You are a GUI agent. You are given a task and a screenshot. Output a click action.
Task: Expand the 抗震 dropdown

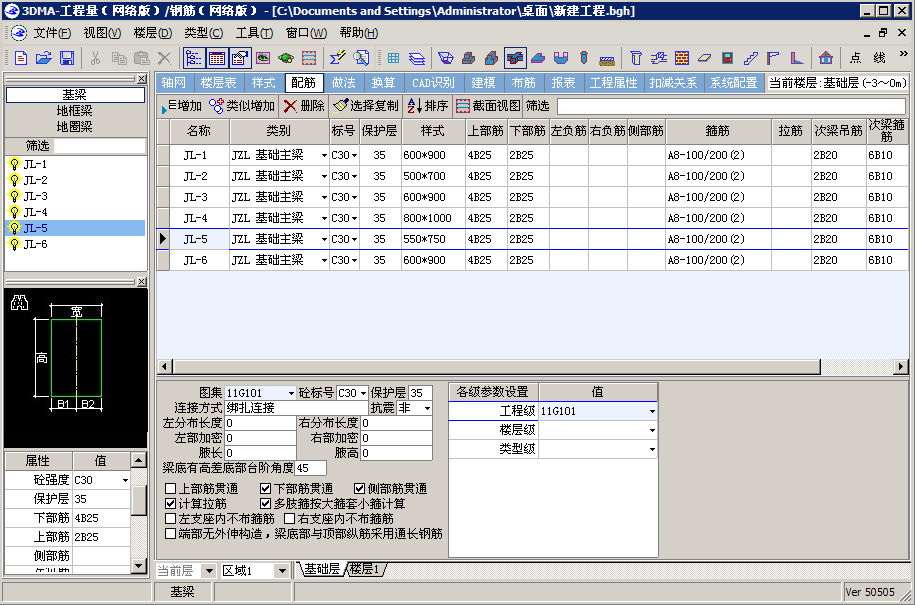pos(427,408)
